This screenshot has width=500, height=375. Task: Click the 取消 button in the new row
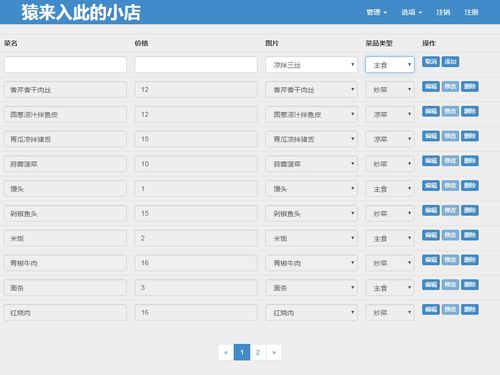[431, 62]
